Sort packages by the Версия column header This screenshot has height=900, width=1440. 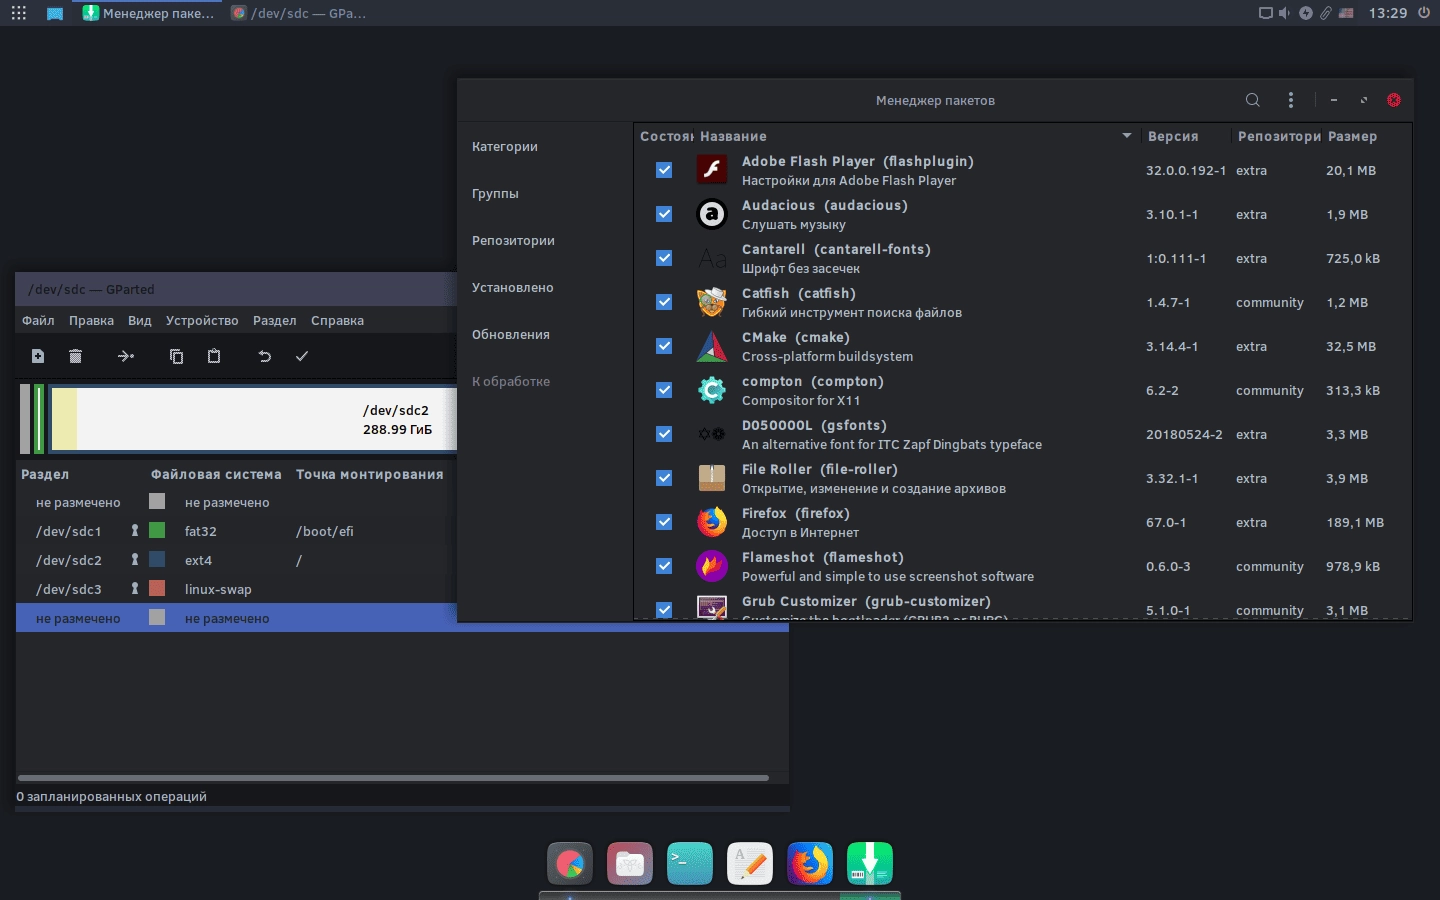tap(1173, 136)
